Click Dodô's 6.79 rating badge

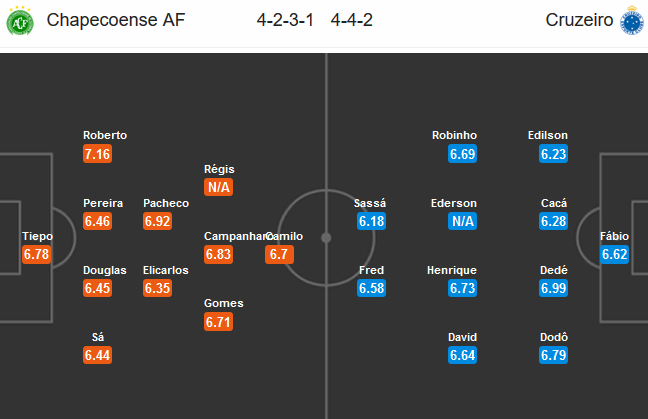coord(553,355)
